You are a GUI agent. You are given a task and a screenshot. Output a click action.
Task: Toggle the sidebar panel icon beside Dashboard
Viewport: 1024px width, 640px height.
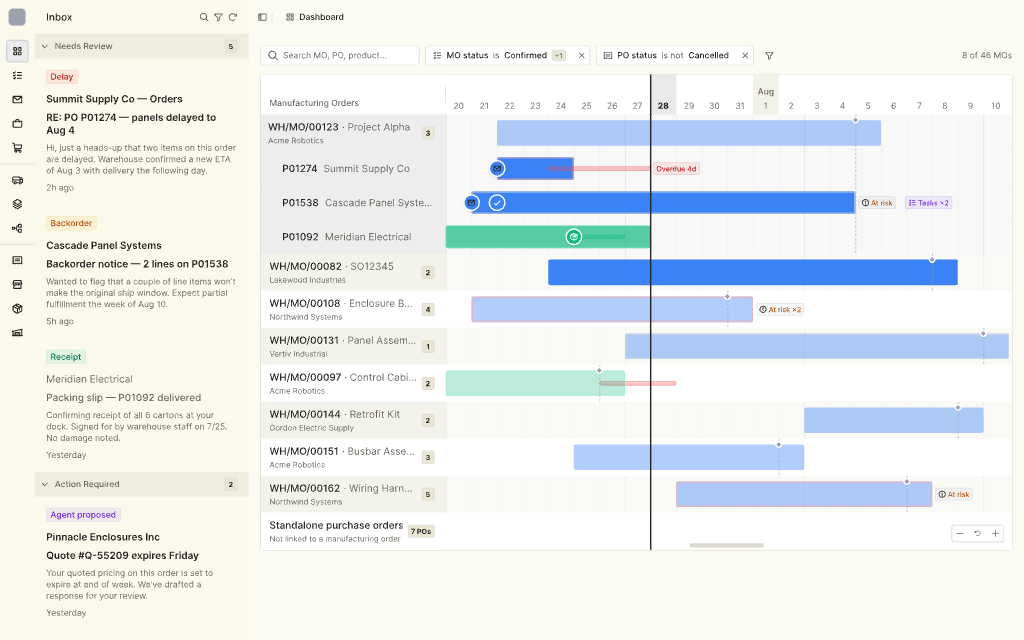[x=263, y=17]
